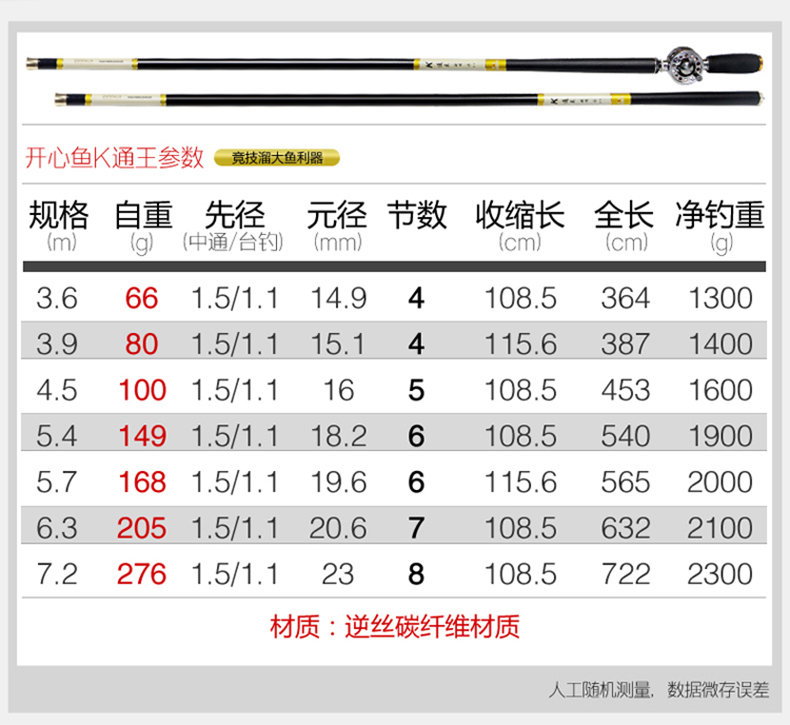
Task: Click the red weight value 66
Action: 142,298
